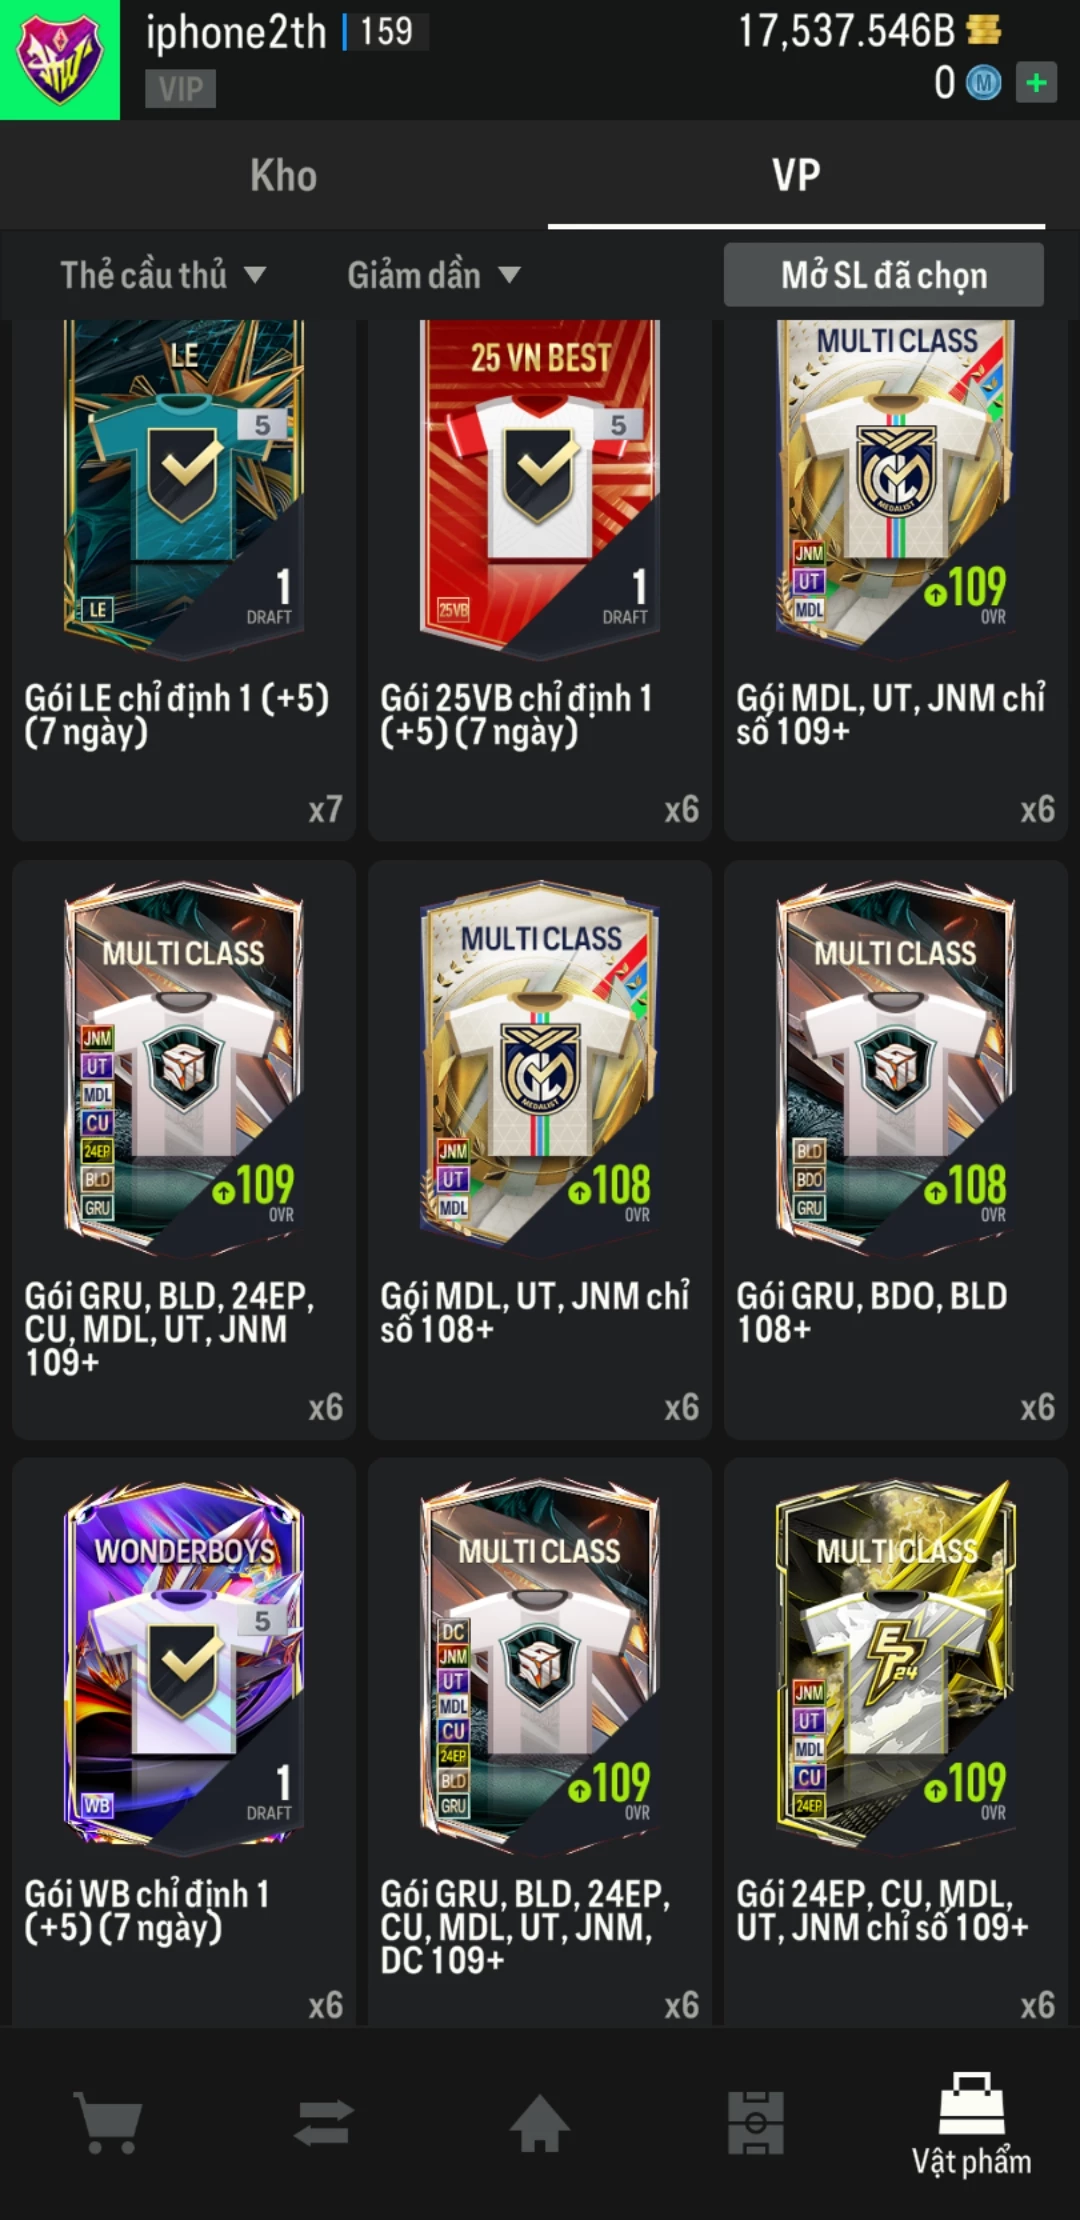Tap the VIP badge under the username

point(180,89)
